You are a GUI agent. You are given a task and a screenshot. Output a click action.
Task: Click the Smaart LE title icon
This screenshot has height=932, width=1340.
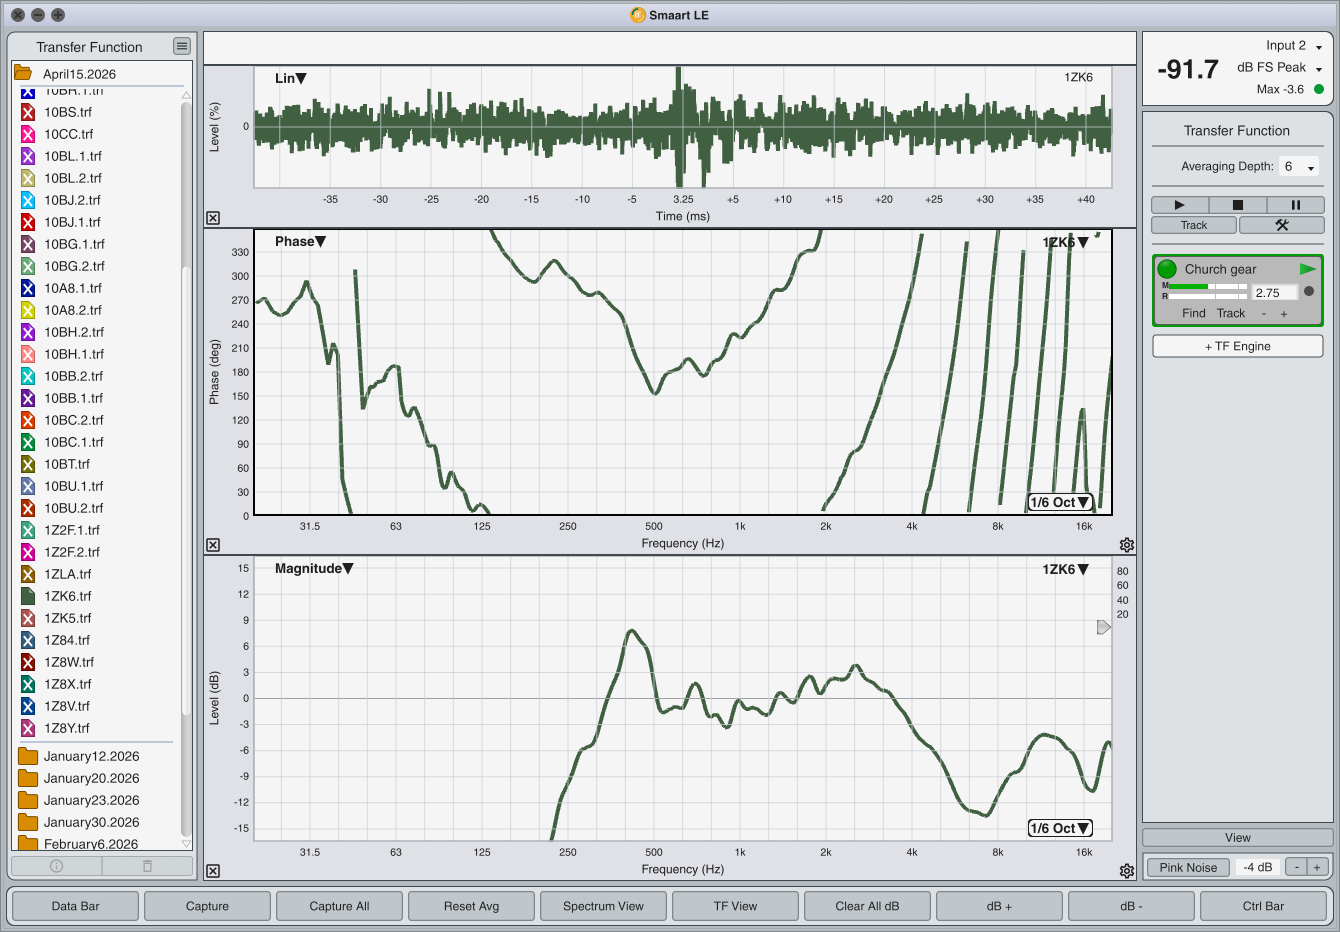point(638,15)
